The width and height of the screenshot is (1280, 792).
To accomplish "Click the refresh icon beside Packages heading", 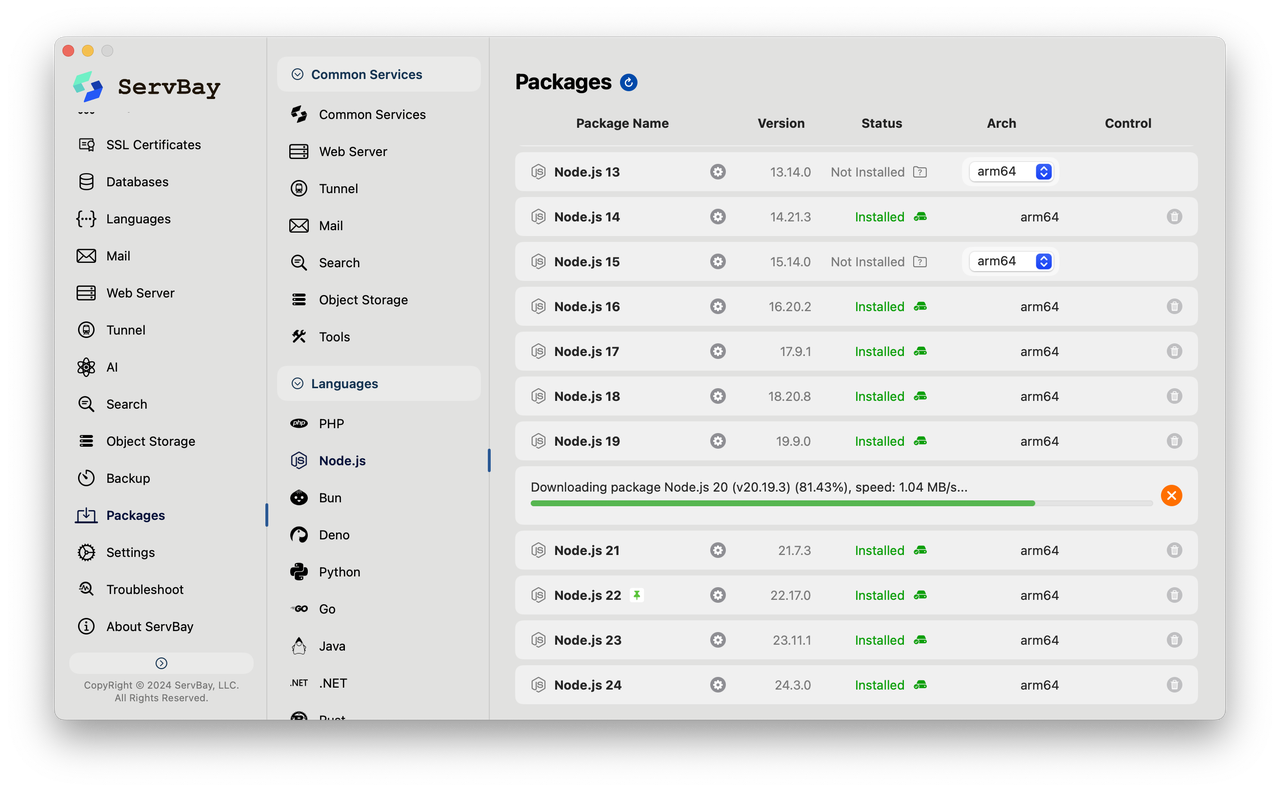I will (629, 82).
